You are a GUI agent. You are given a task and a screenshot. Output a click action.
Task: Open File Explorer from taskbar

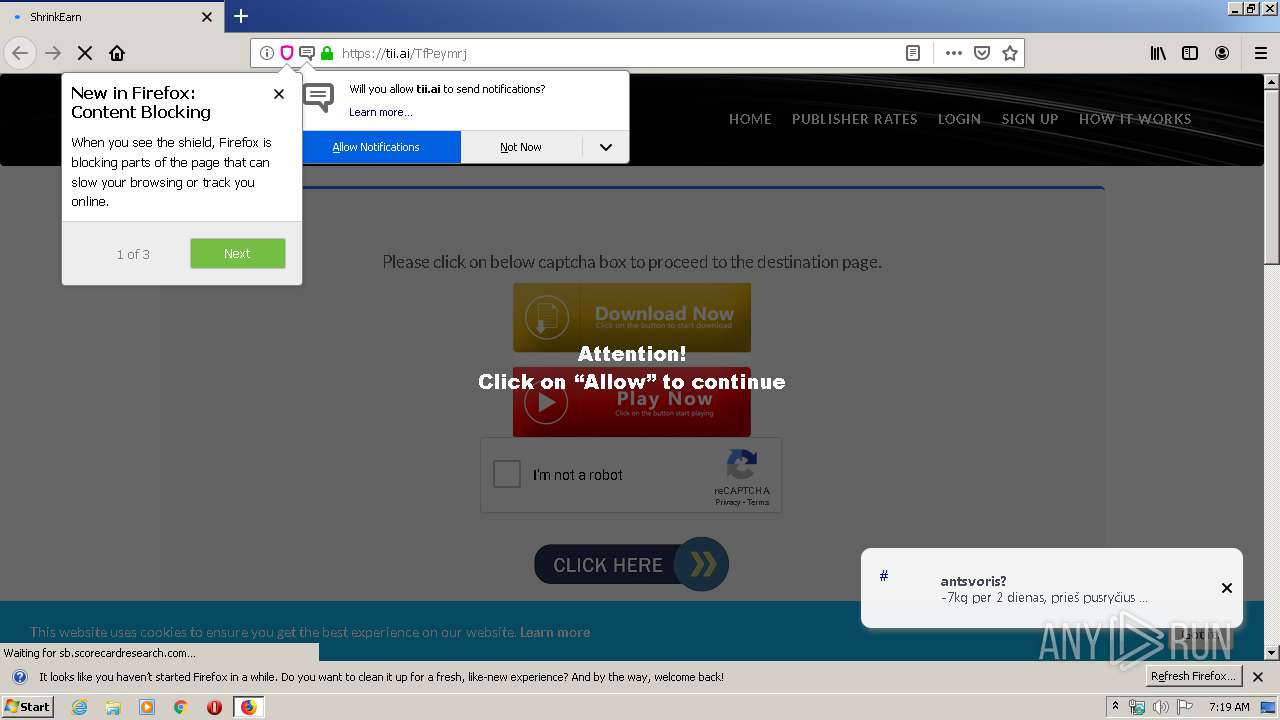(113, 707)
